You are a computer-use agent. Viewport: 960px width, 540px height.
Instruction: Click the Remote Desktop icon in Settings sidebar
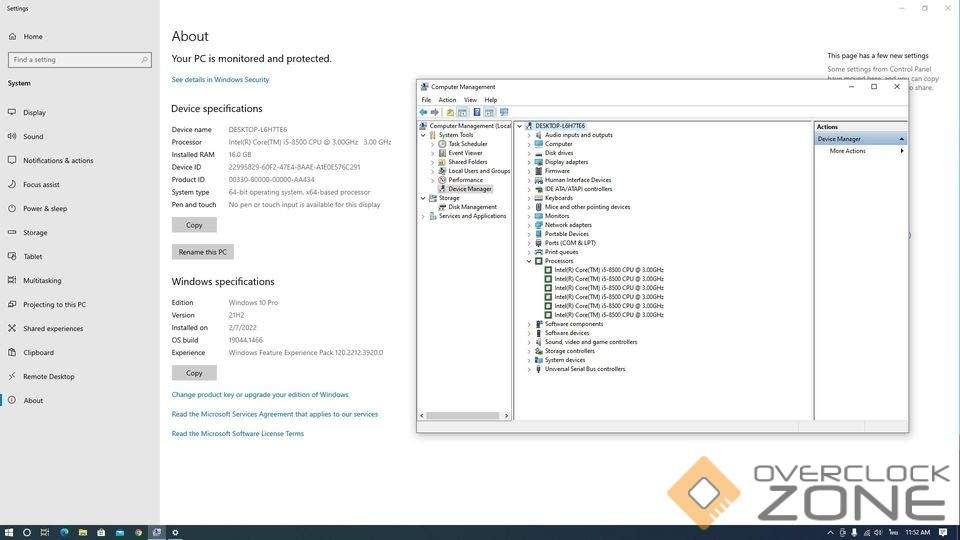click(x=12, y=377)
